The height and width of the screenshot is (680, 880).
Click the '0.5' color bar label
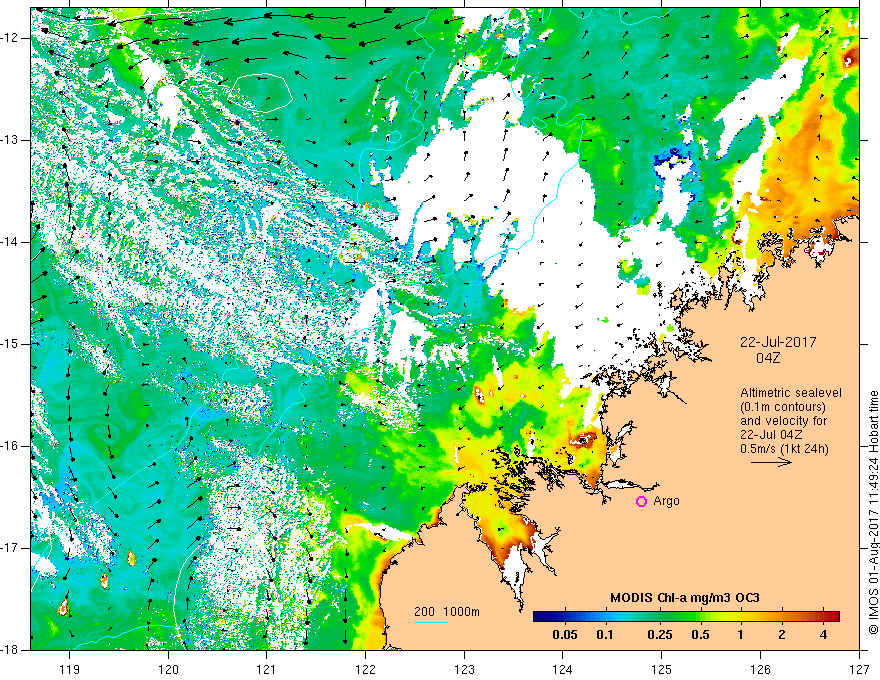click(x=700, y=635)
